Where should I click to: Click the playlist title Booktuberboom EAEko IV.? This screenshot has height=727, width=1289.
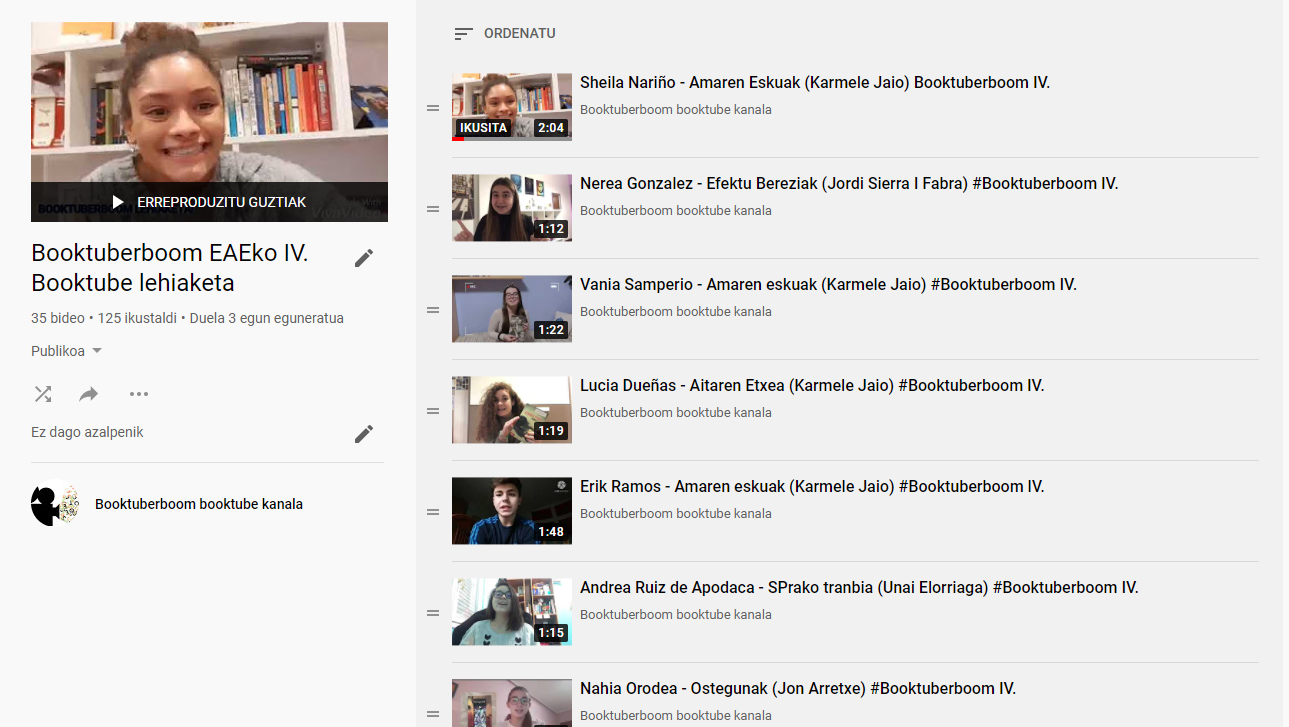click(x=170, y=268)
